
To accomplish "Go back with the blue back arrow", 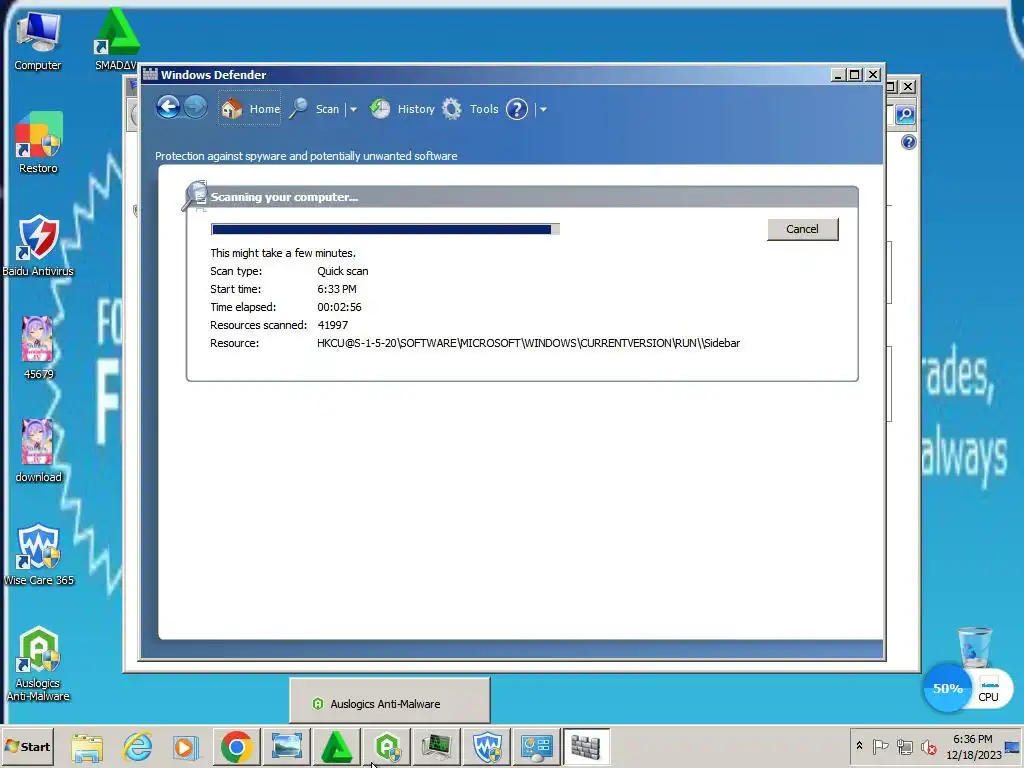I will (x=168, y=108).
